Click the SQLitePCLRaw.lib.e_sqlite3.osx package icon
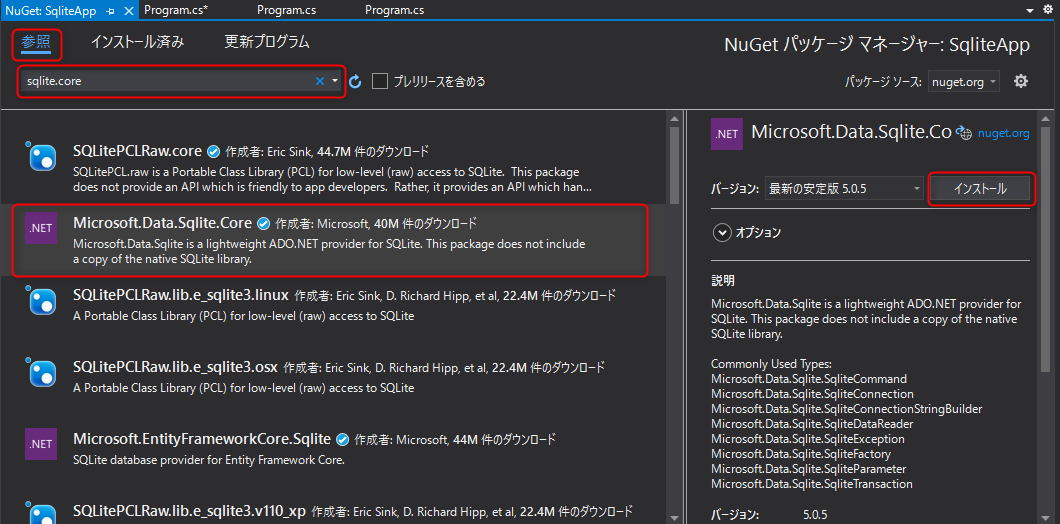1060x524 pixels. click(x=41, y=372)
